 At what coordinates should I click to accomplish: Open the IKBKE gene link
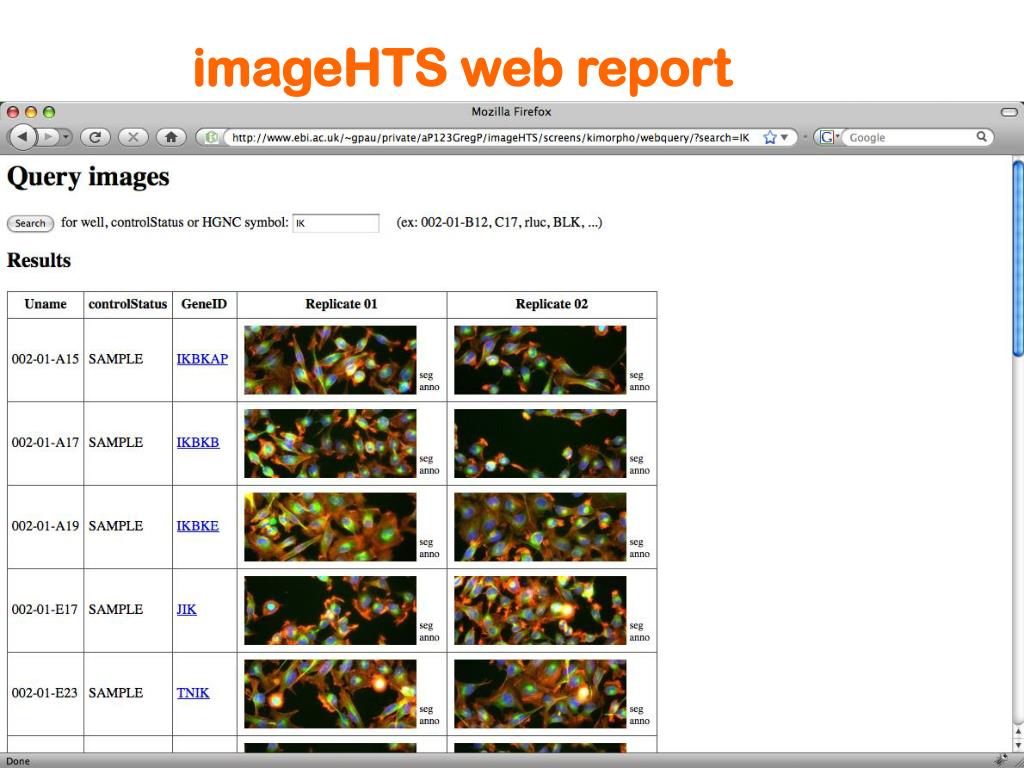198,526
